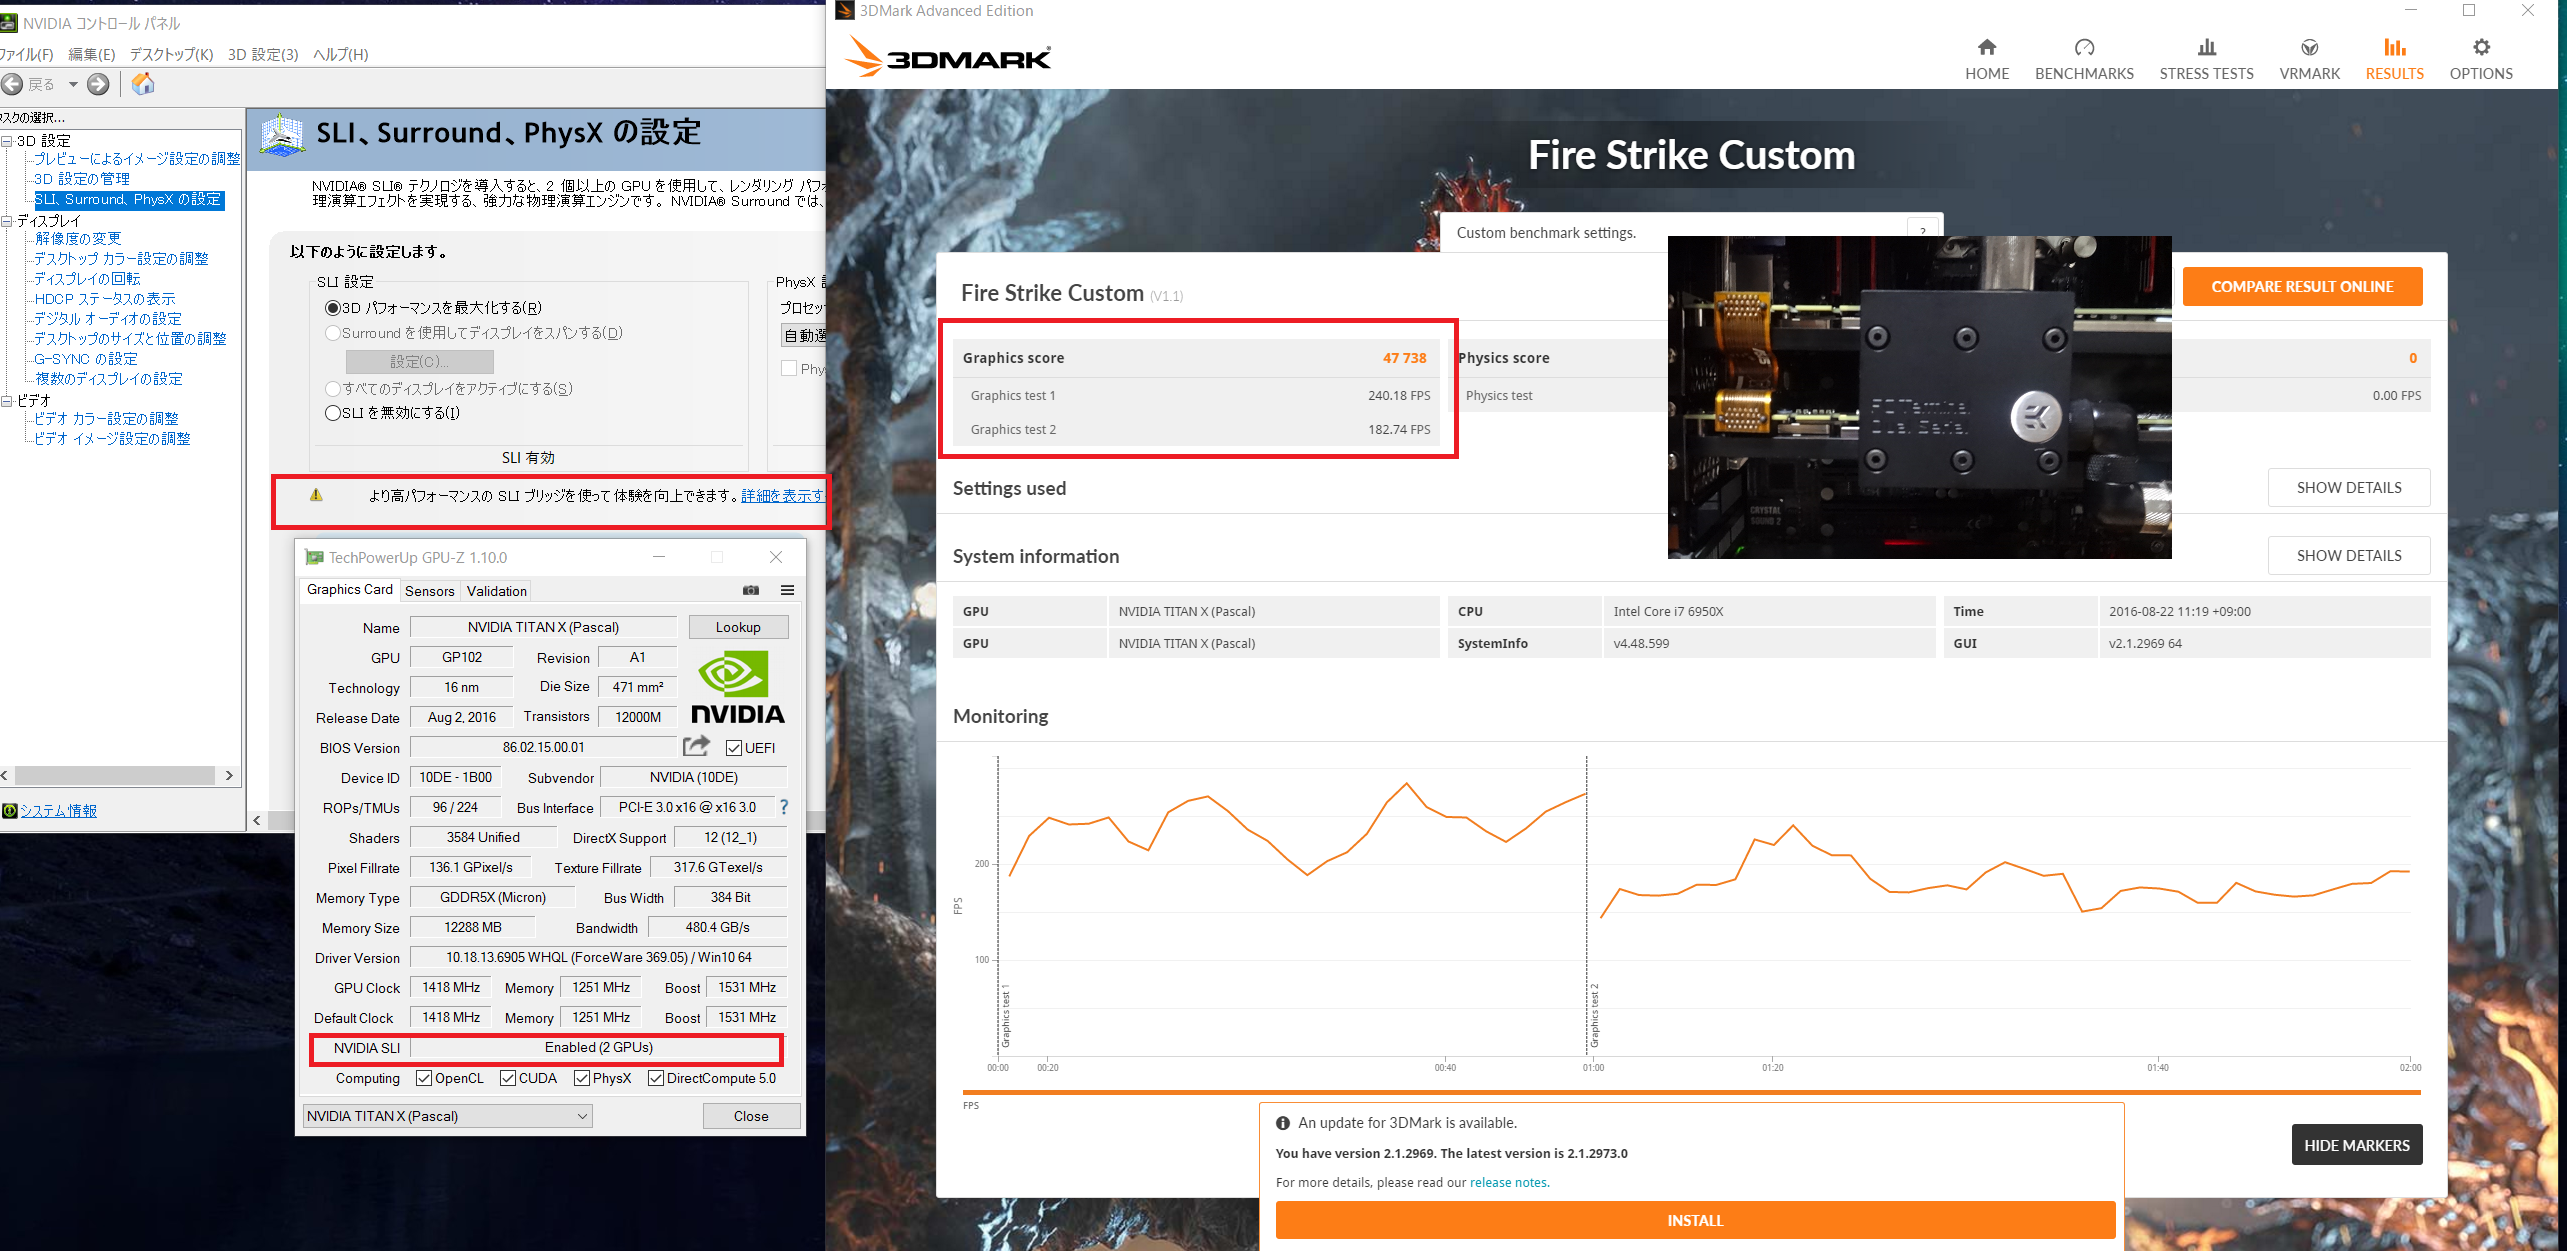The image size is (2567, 1251).
Task: Open the NVIDIA TITAN X GPU selector dropdown
Action: (447, 1116)
